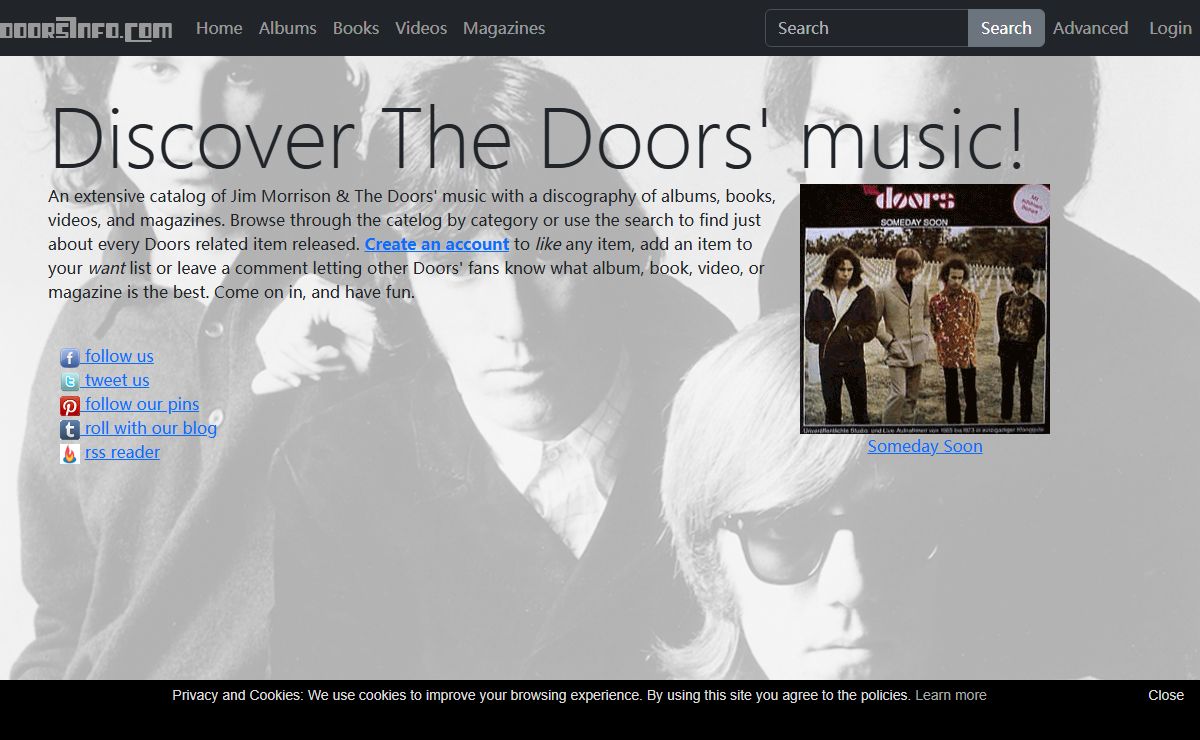This screenshot has height=740, width=1200.
Task: Open the rss reader link
Action: (122, 452)
